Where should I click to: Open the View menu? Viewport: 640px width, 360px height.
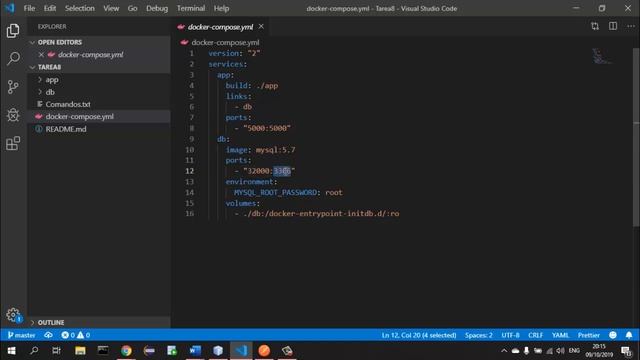[111, 8]
